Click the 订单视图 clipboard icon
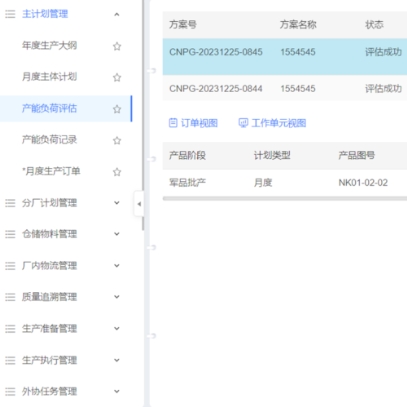This screenshot has width=407, height=407. coord(173,123)
